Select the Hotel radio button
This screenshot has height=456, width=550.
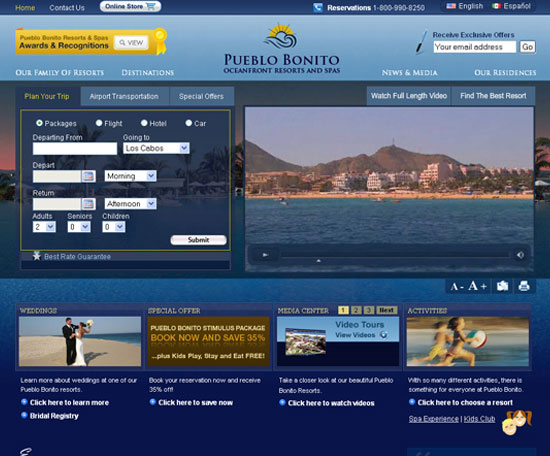[144, 123]
